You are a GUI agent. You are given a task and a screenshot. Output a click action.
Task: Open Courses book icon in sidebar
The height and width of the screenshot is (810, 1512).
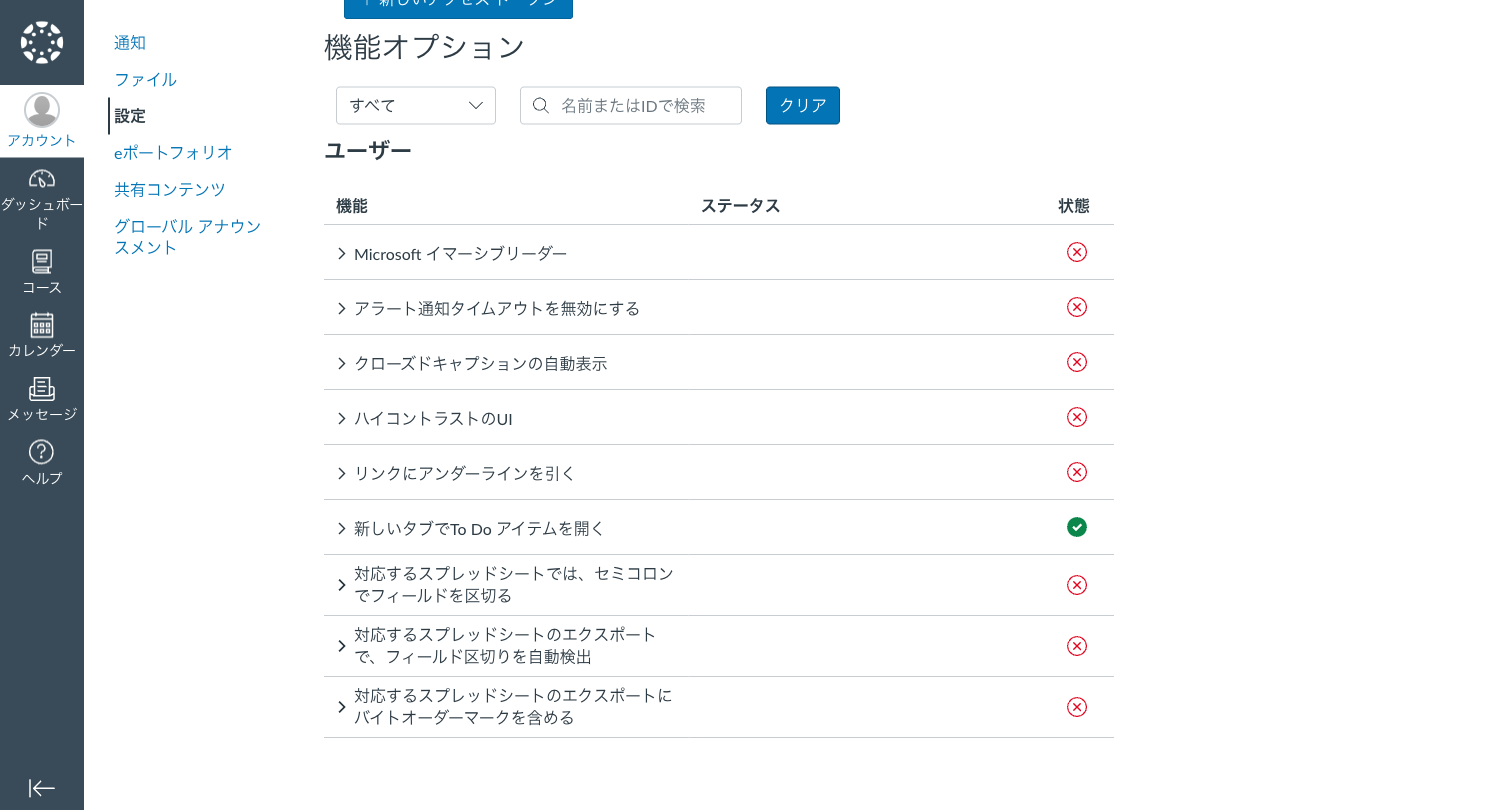(42, 262)
